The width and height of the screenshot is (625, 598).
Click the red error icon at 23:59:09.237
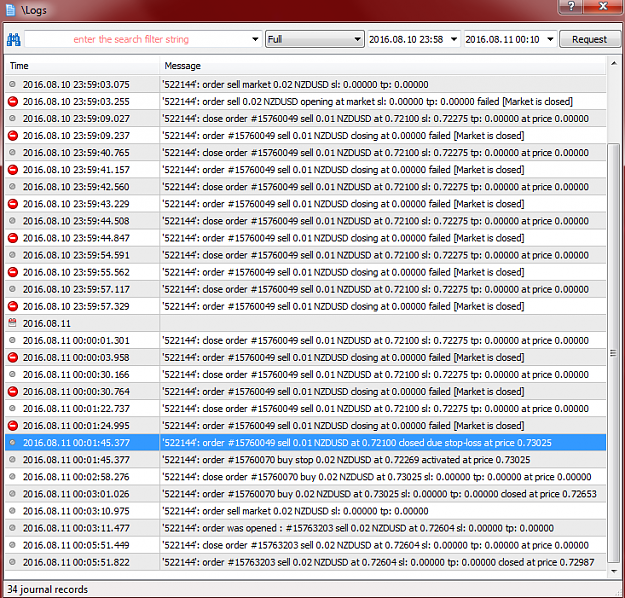tap(13, 136)
